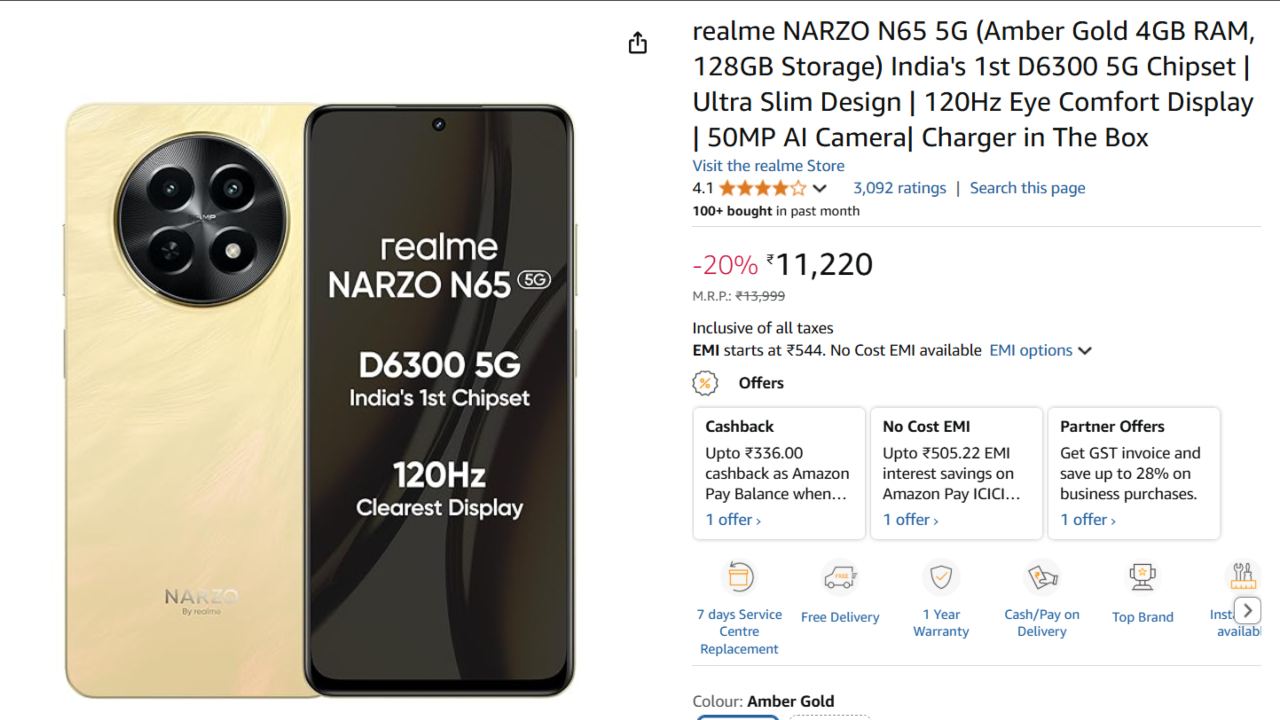Viewport: 1280px width, 720px height.
Task: Click the share icon above product image
Action: point(638,43)
